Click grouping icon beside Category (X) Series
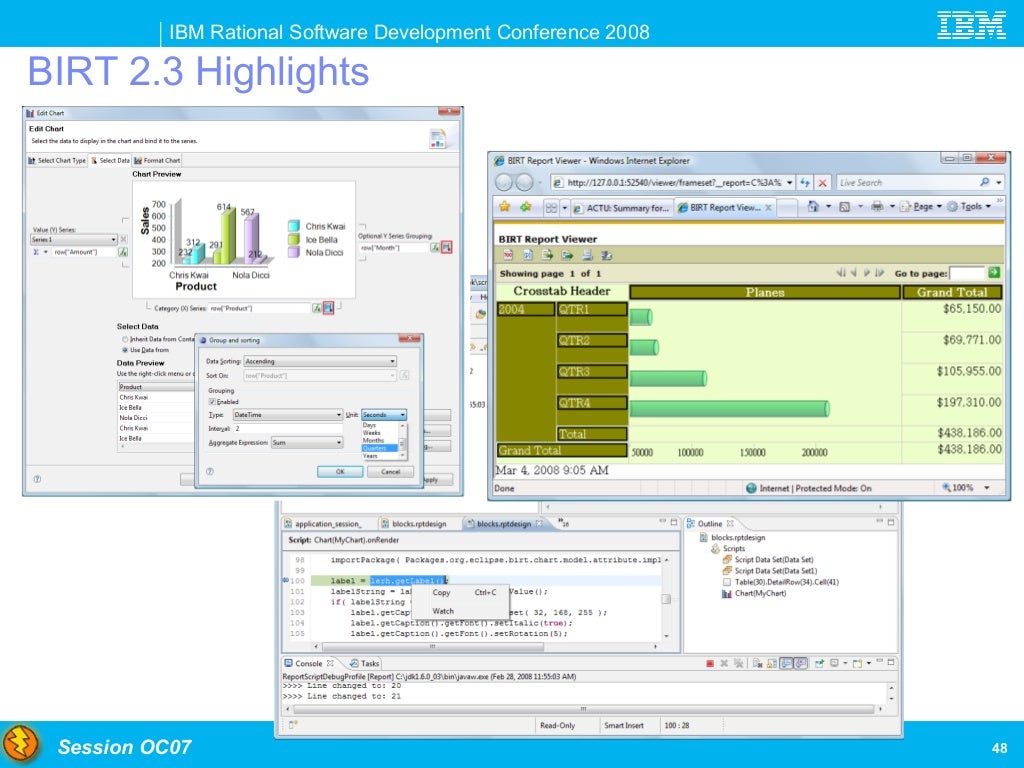Viewport: 1024px width, 768px height. (328, 308)
